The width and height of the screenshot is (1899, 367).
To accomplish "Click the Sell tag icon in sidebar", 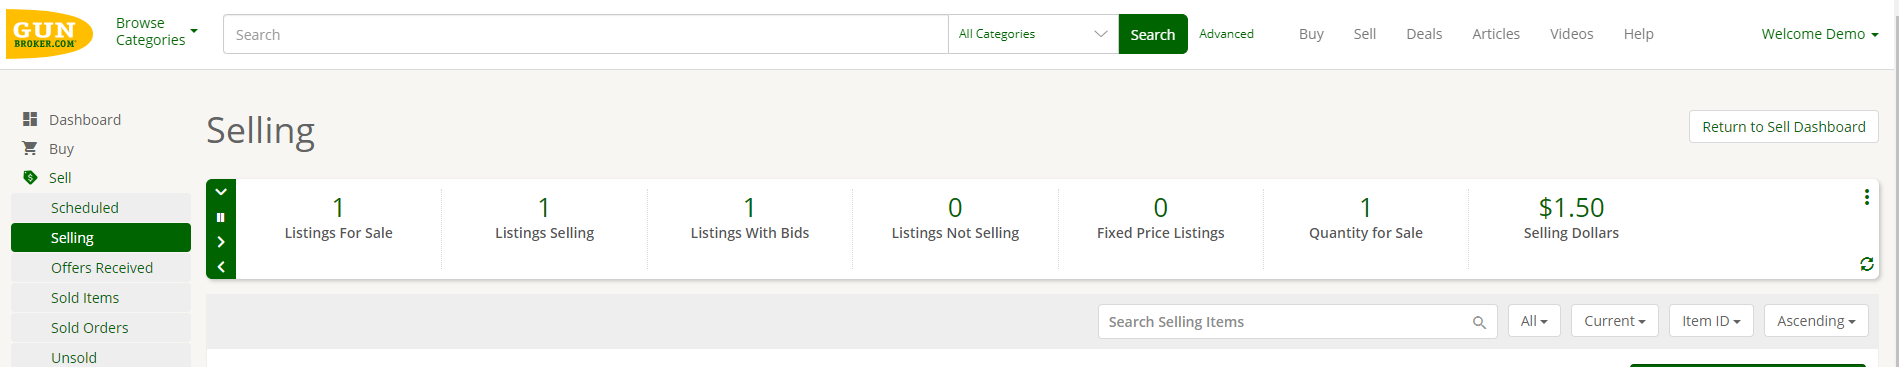I will tap(30, 177).
